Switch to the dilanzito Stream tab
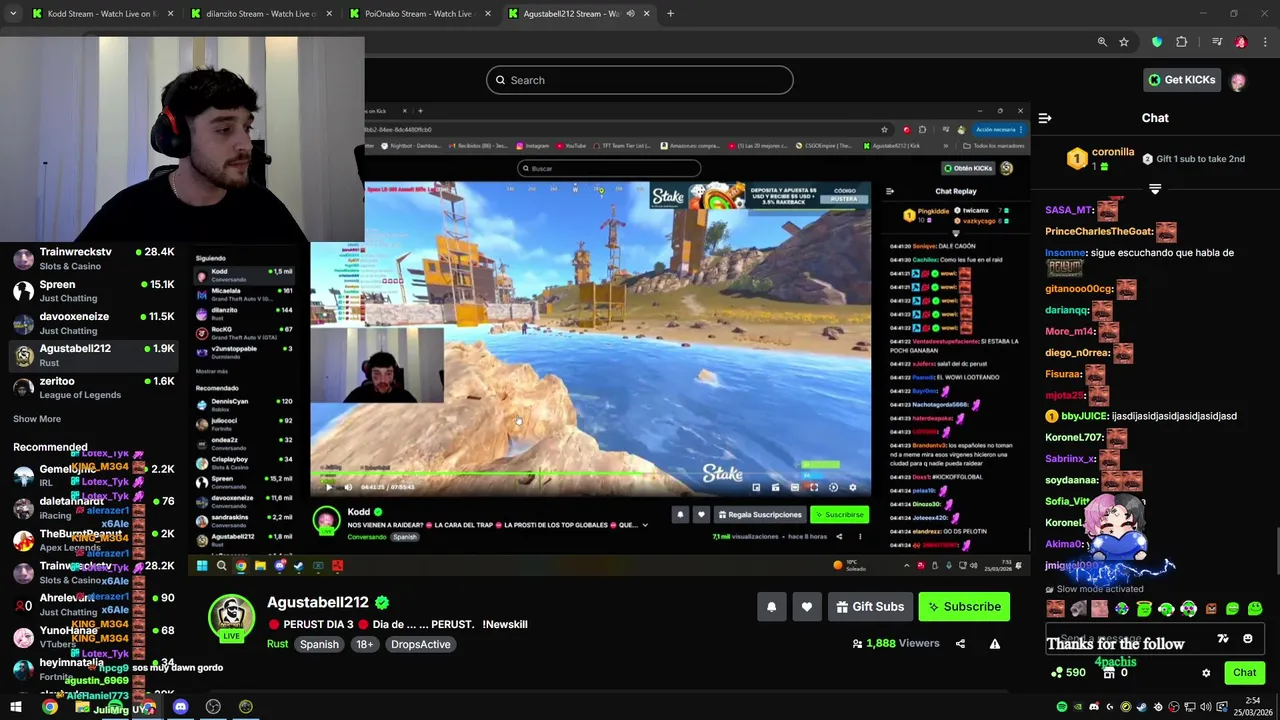The width and height of the screenshot is (1280, 720). 262,14
